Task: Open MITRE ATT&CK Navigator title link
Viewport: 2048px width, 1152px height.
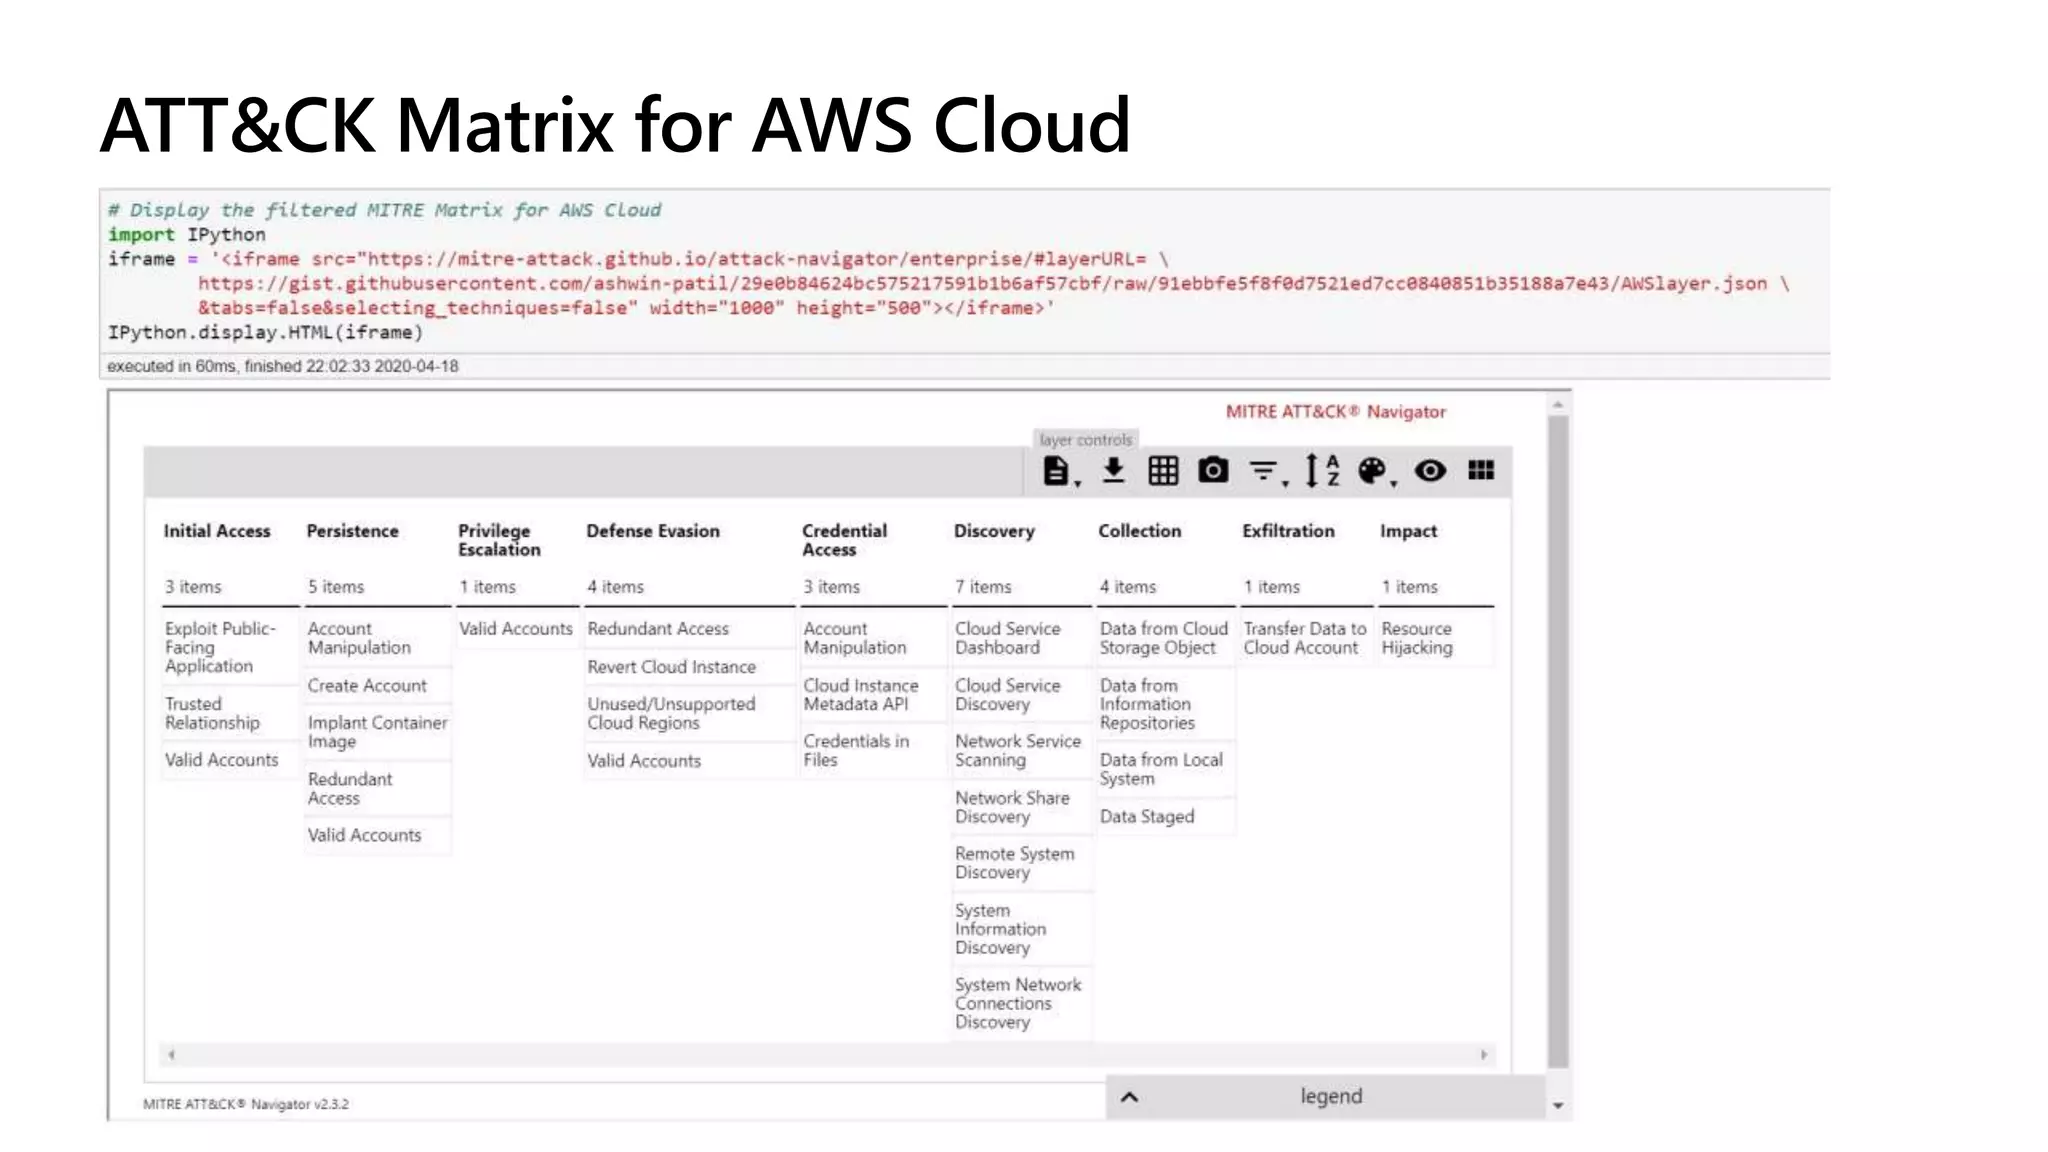Action: coord(1336,412)
